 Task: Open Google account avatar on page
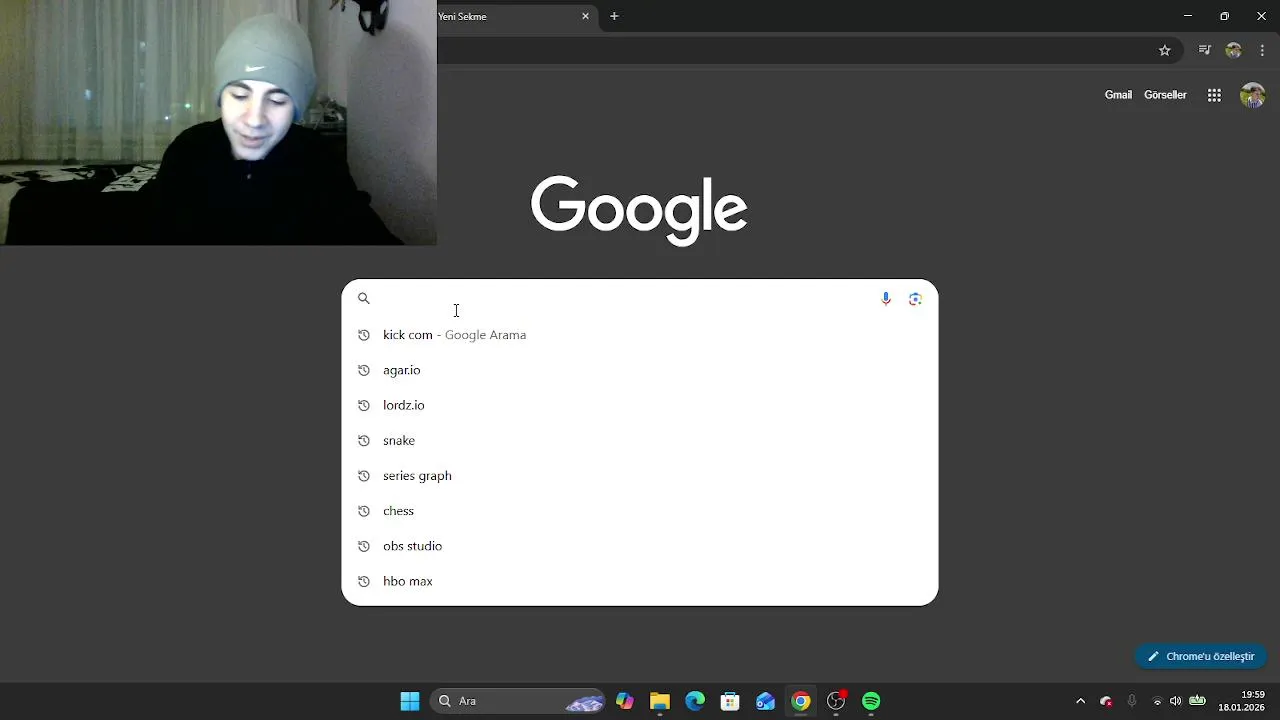[1252, 95]
